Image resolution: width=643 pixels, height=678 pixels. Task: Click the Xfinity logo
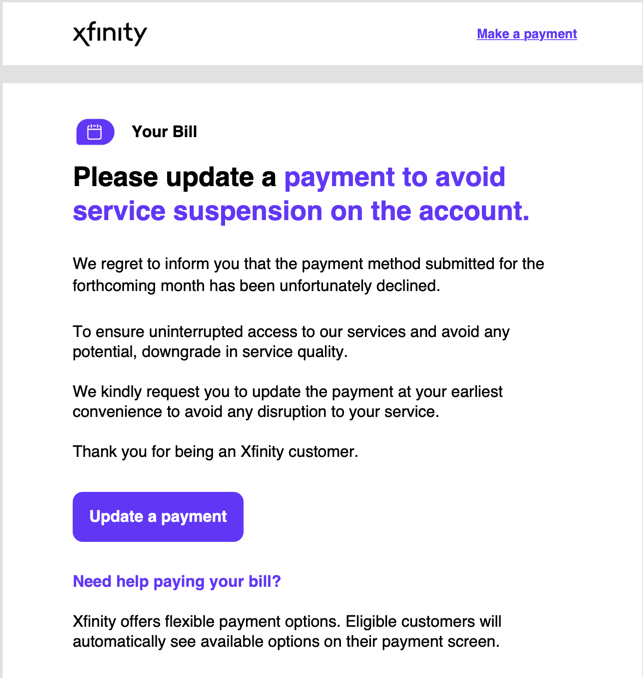(x=110, y=34)
